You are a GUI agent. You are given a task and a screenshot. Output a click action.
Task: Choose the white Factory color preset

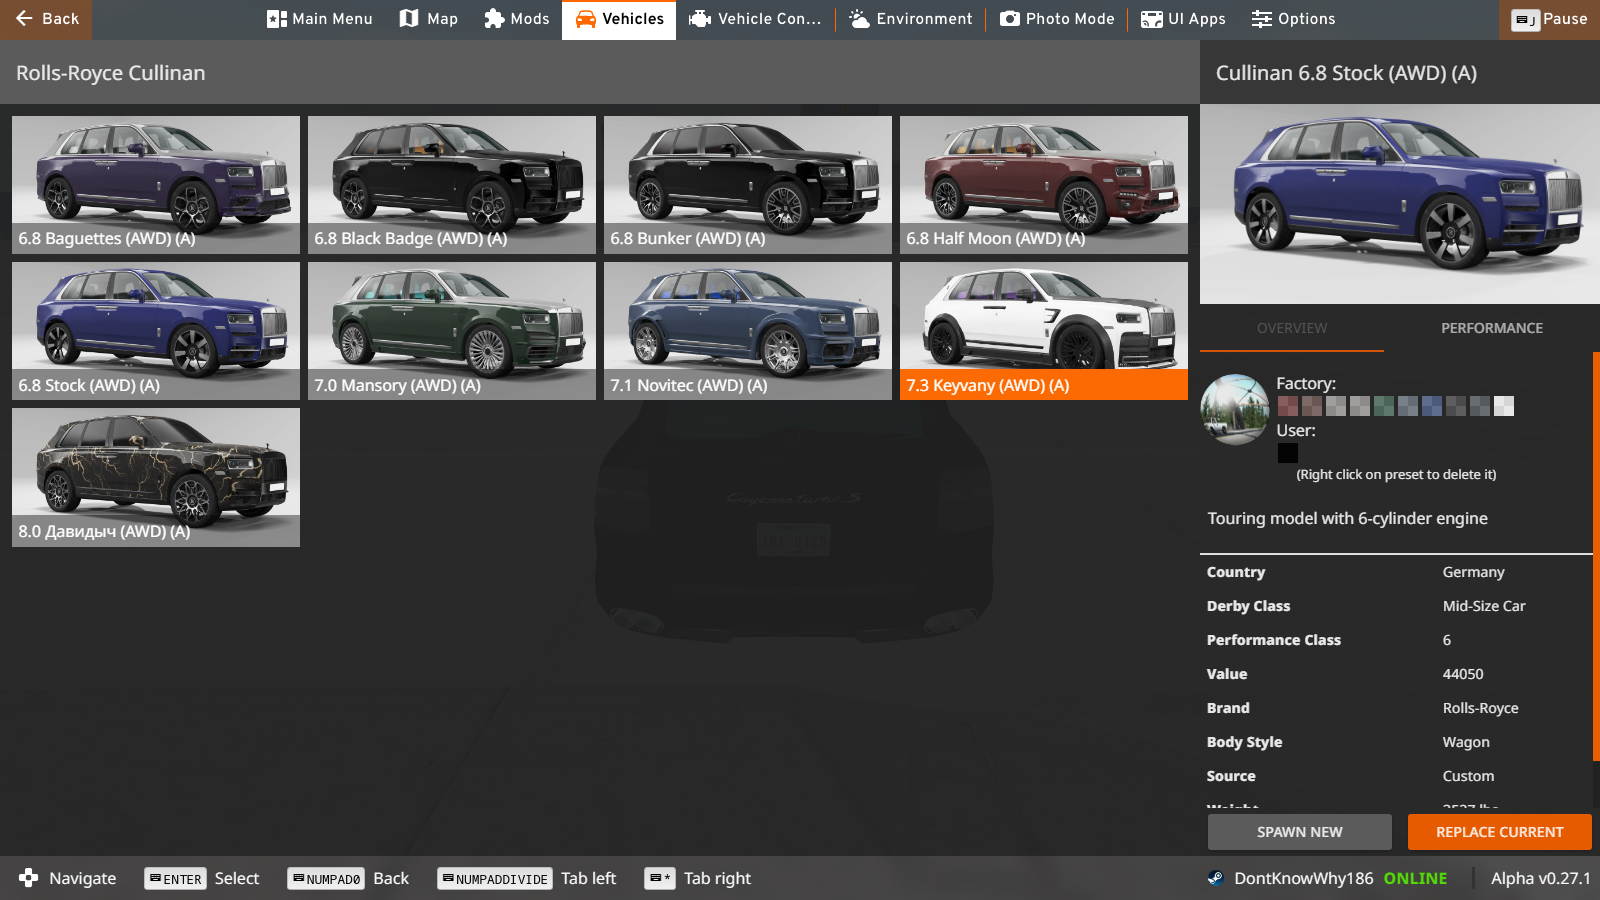[x=1504, y=406]
